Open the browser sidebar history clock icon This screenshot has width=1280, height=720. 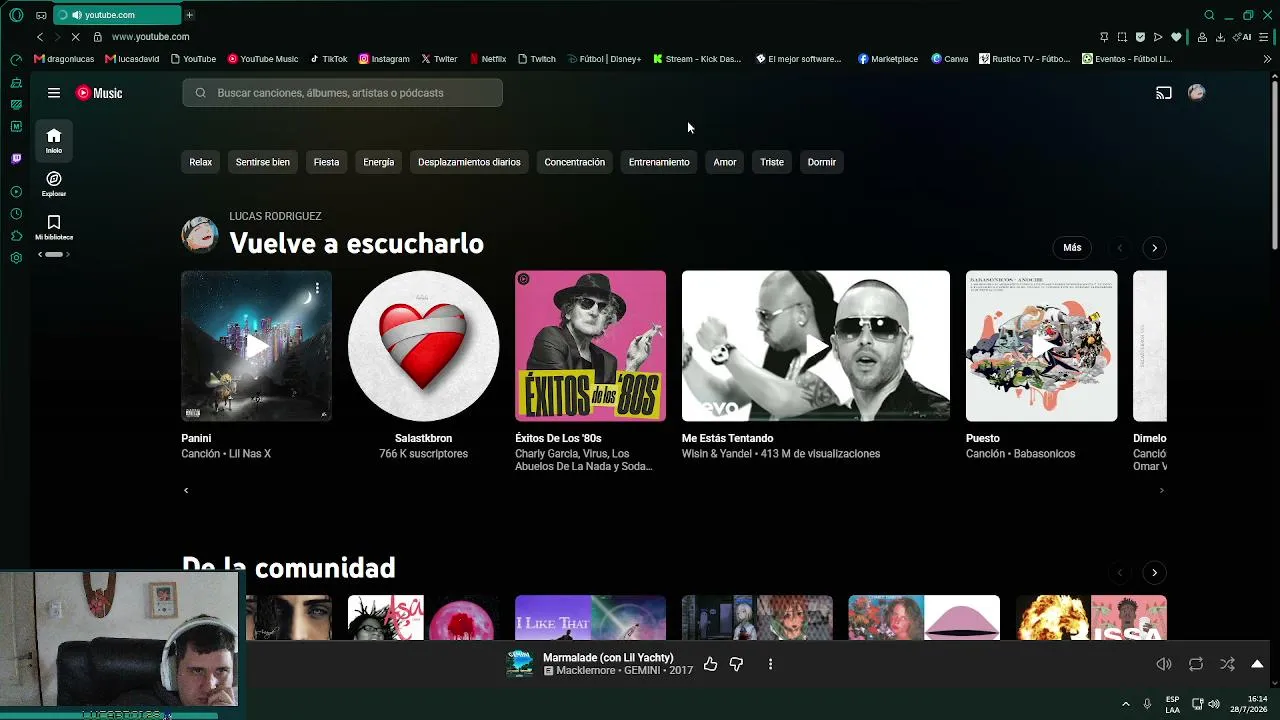coord(16,214)
